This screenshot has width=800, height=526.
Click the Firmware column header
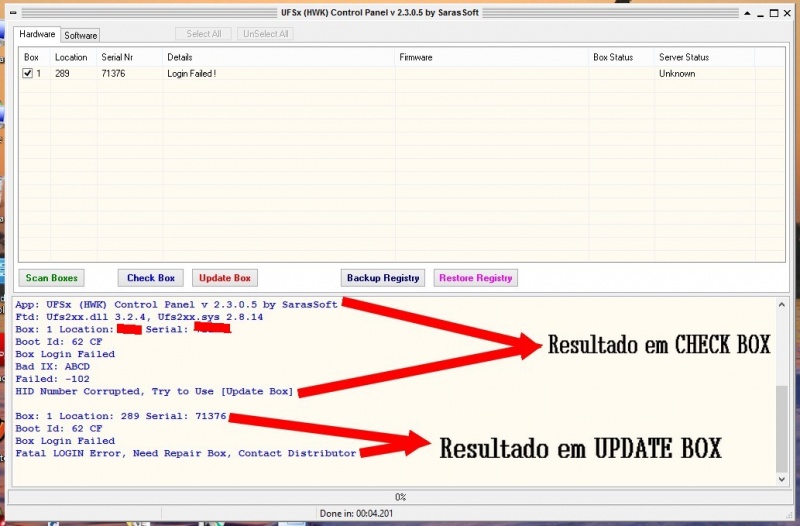(491, 57)
